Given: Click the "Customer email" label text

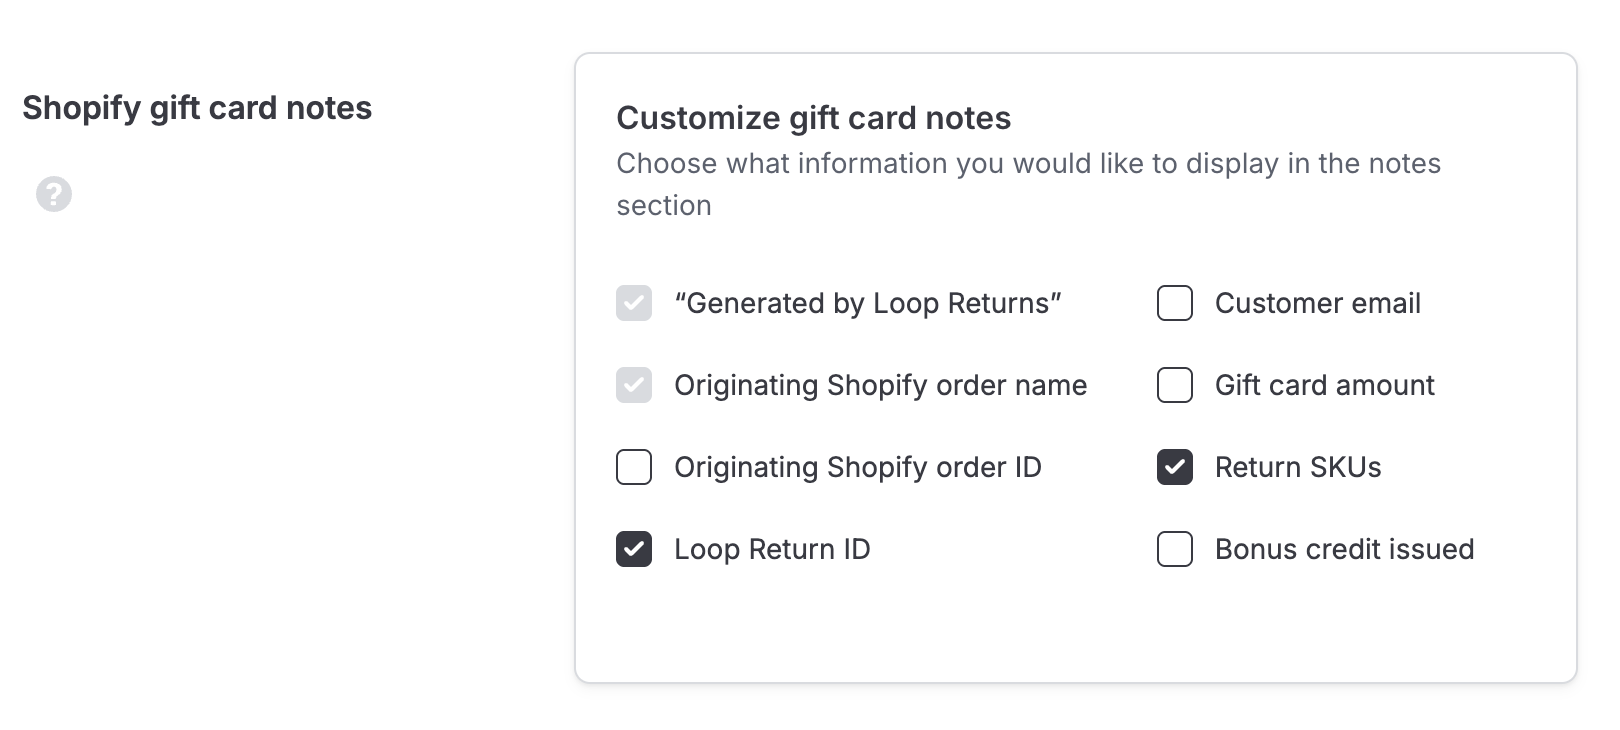Looking at the screenshot, I should pyautogui.click(x=1318, y=303).
